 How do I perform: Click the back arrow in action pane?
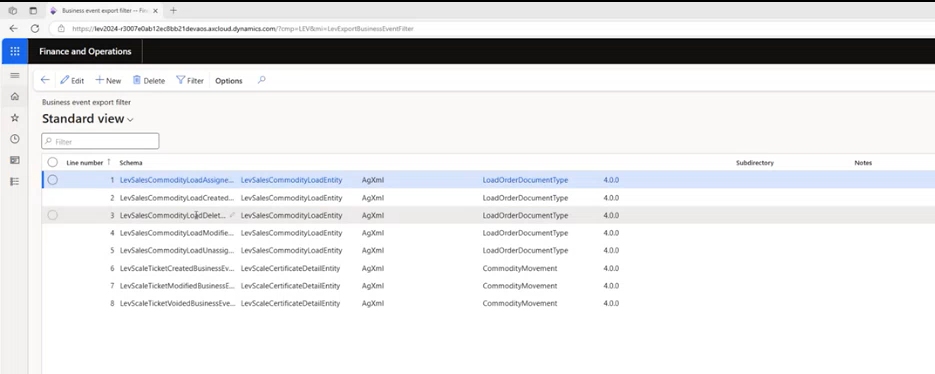point(45,80)
